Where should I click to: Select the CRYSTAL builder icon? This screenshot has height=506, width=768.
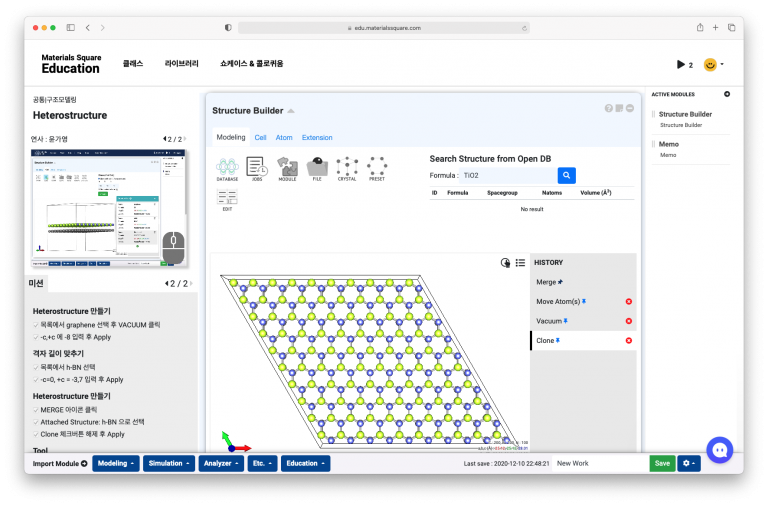pyautogui.click(x=347, y=167)
